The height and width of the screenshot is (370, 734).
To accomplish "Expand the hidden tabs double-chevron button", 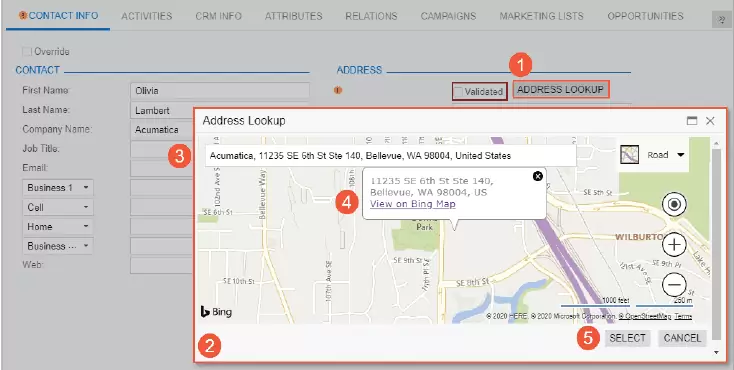I will pos(721,19).
